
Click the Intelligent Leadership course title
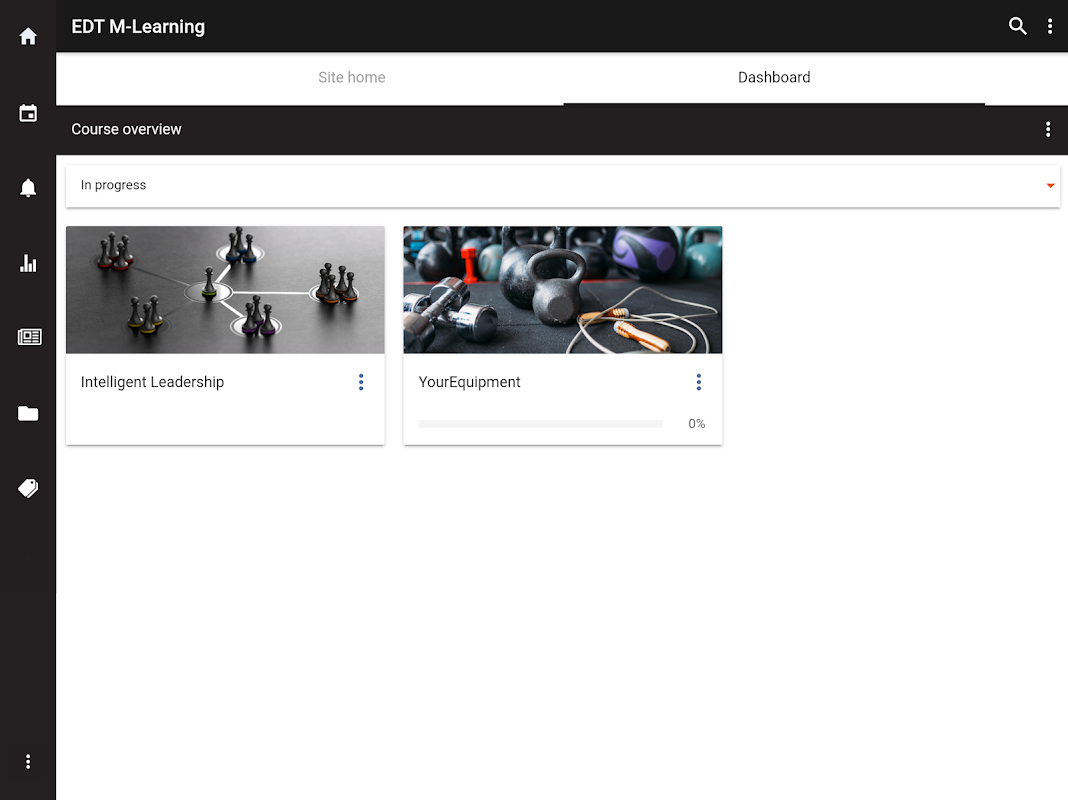(x=153, y=382)
